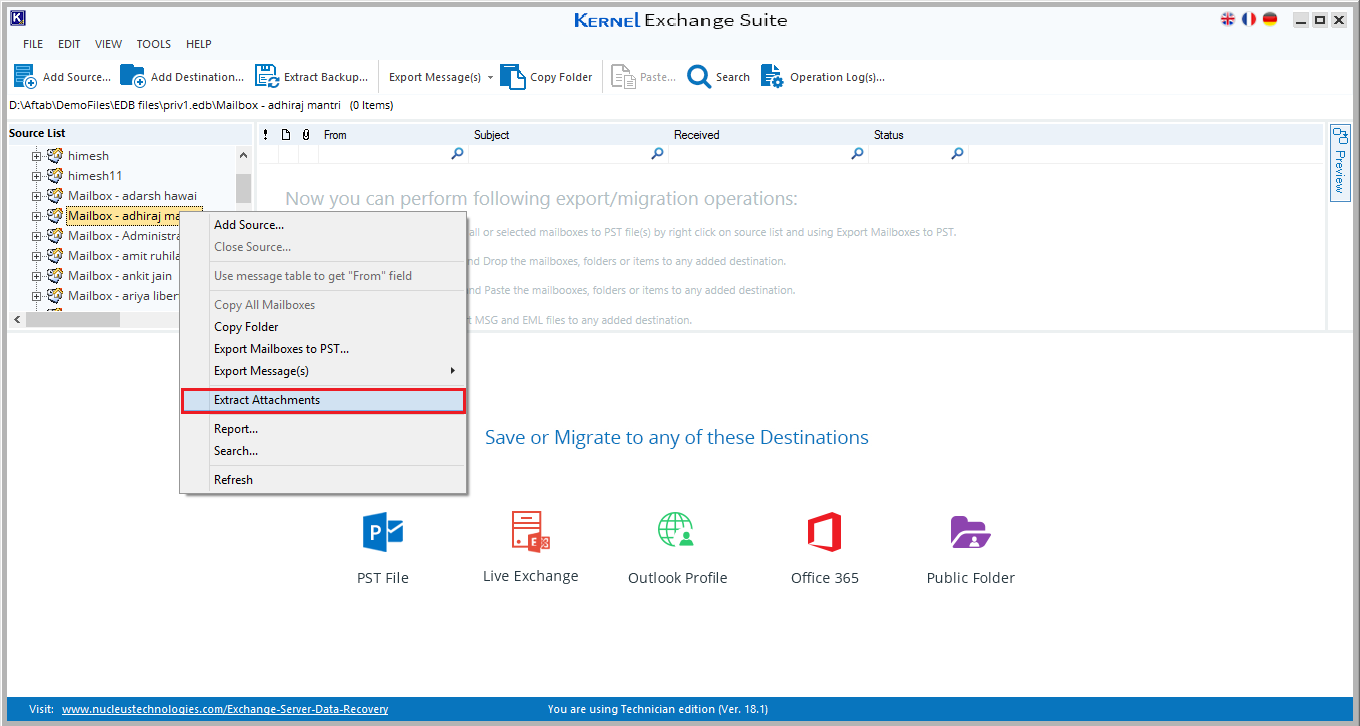1360x726 pixels.
Task: Expand Mailbox - amit ruhila node
Action: tap(37, 256)
